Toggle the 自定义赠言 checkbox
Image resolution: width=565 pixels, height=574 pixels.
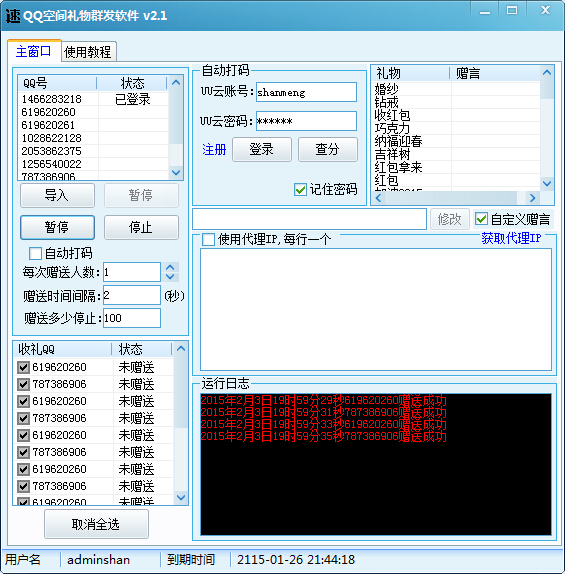(481, 219)
